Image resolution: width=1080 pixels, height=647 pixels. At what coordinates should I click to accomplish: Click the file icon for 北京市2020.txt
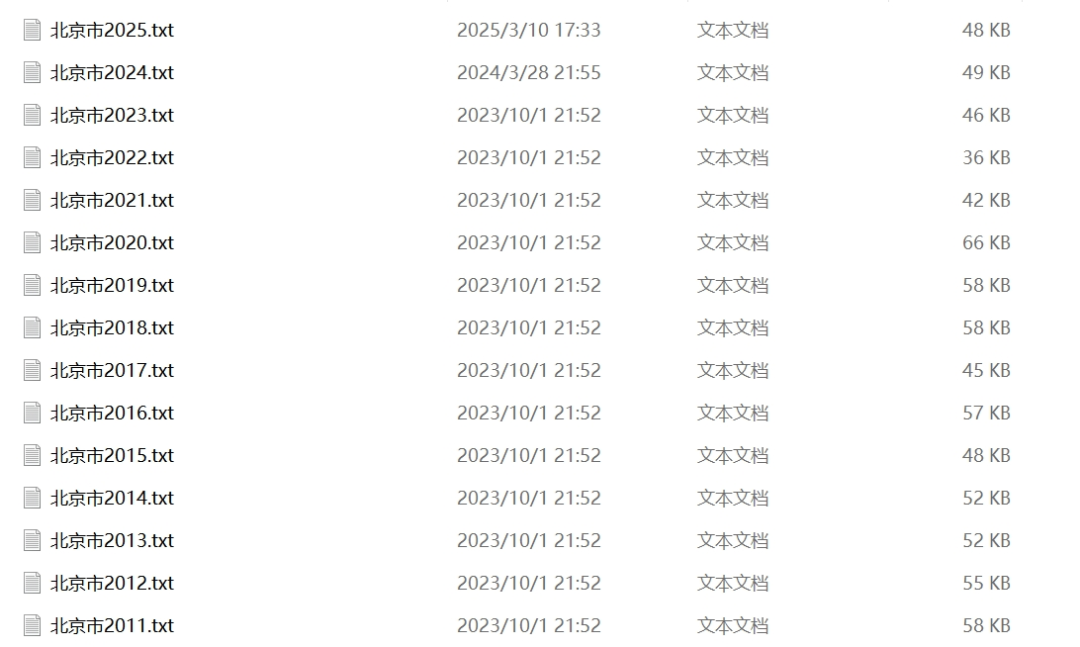[32, 243]
